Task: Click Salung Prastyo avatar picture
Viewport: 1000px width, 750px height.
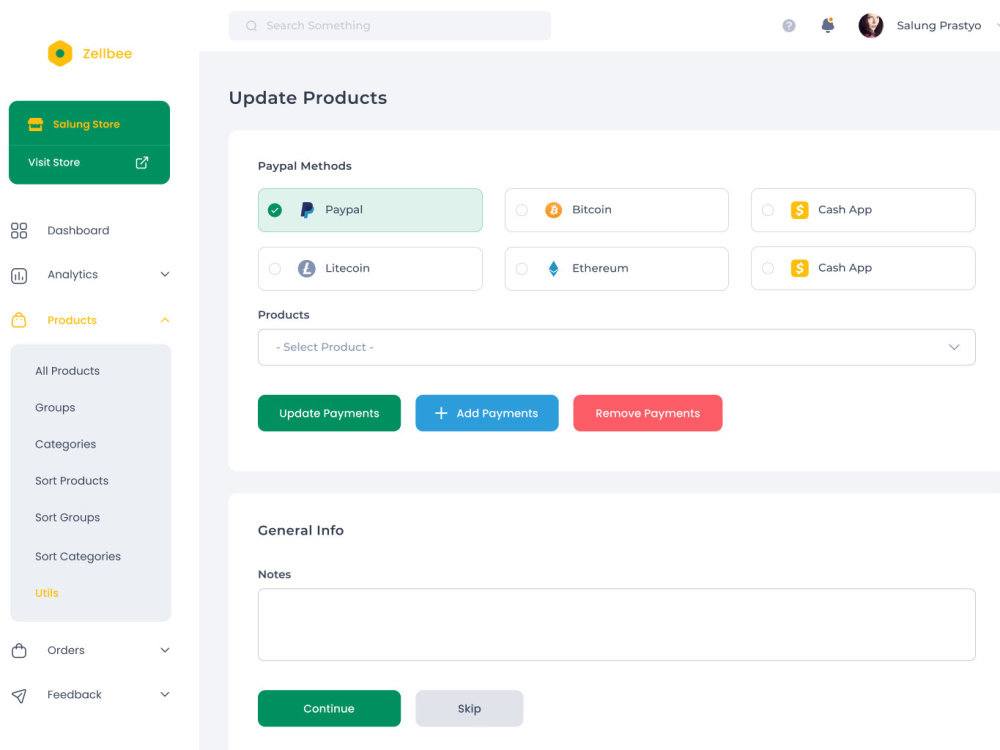Action: 871,26
